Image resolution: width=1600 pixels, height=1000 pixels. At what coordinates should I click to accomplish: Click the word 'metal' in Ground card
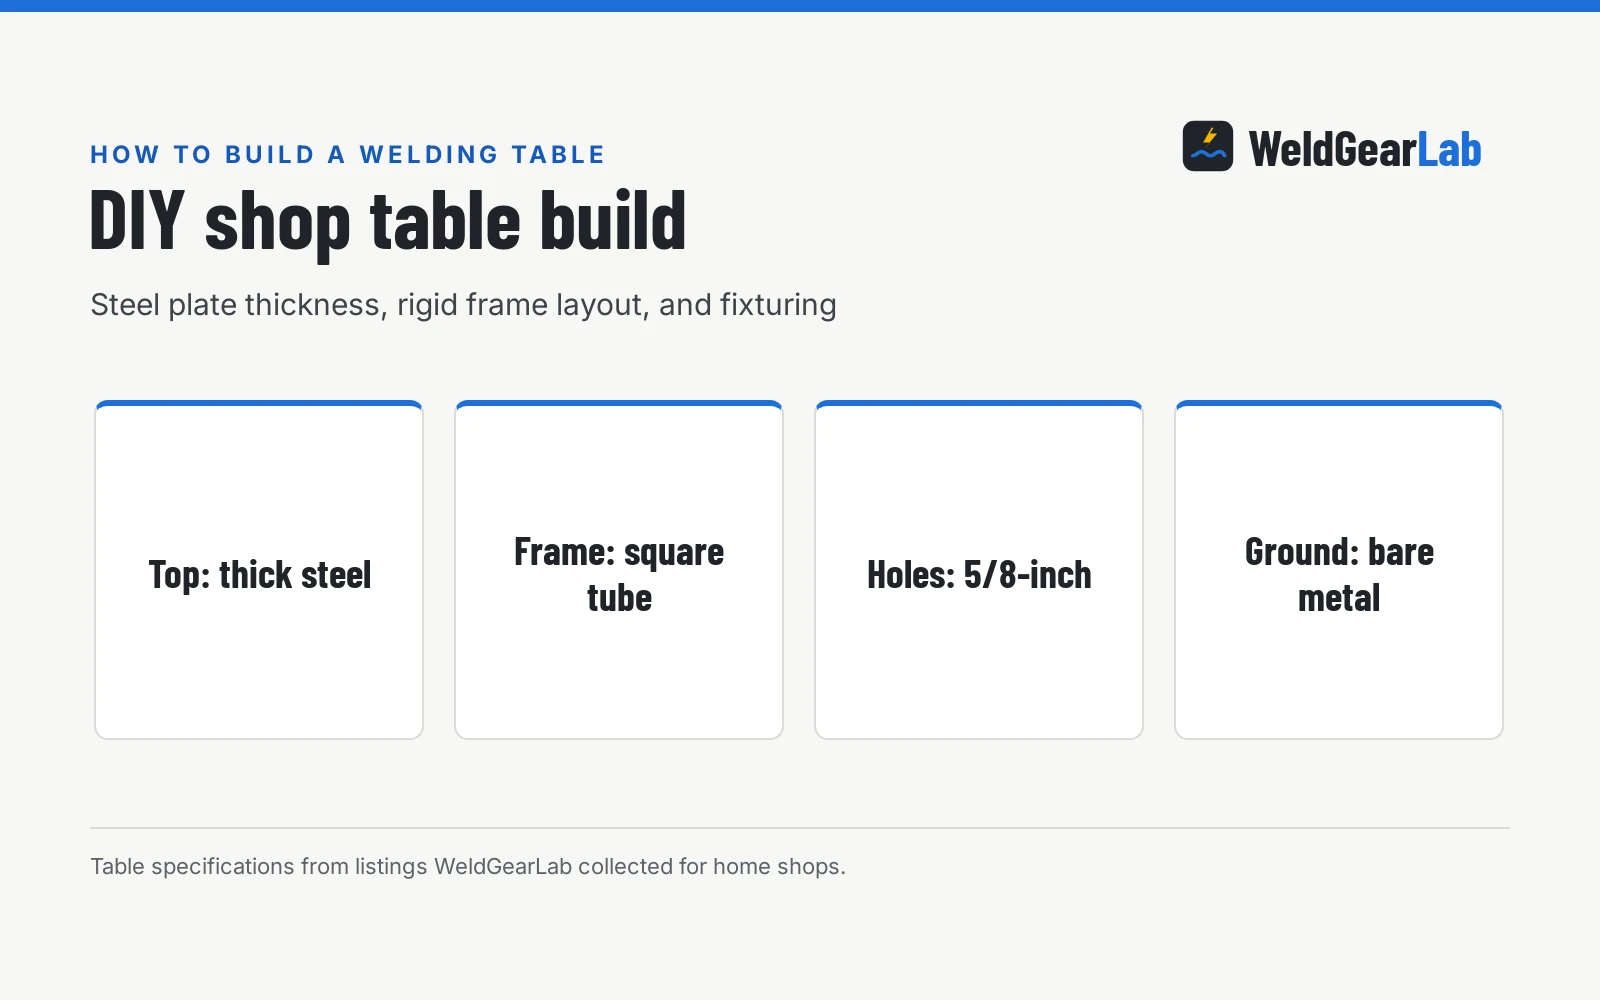tap(1339, 598)
